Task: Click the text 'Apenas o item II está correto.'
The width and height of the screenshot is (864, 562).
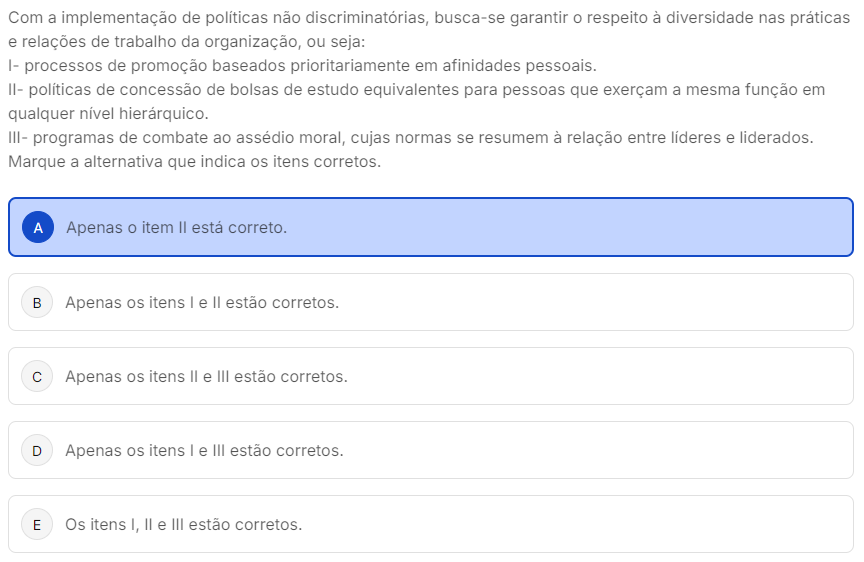Action: tap(176, 227)
